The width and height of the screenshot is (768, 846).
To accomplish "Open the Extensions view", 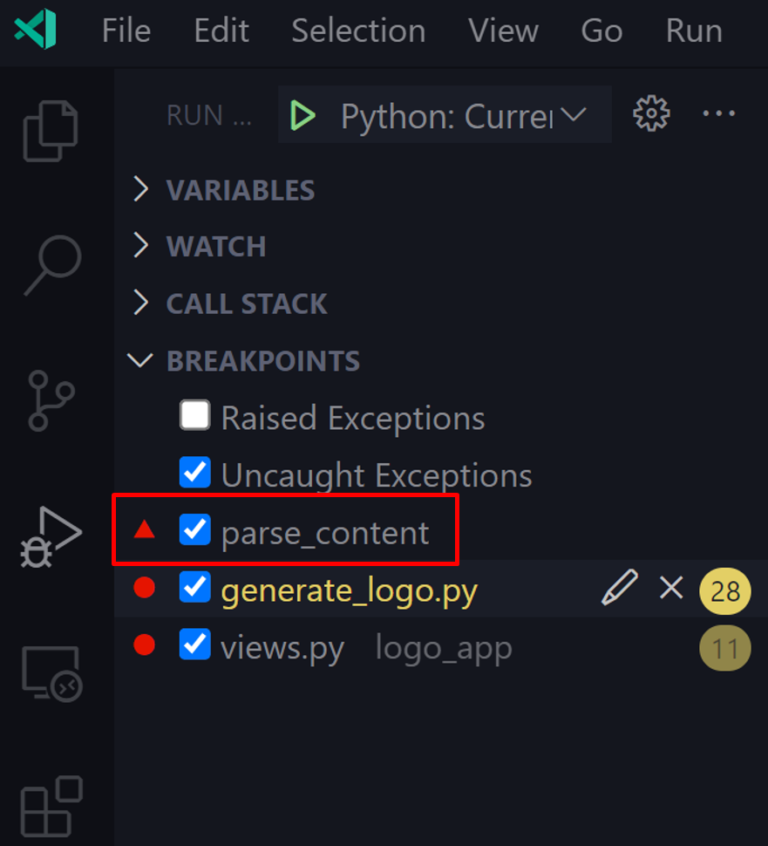I will (50, 806).
